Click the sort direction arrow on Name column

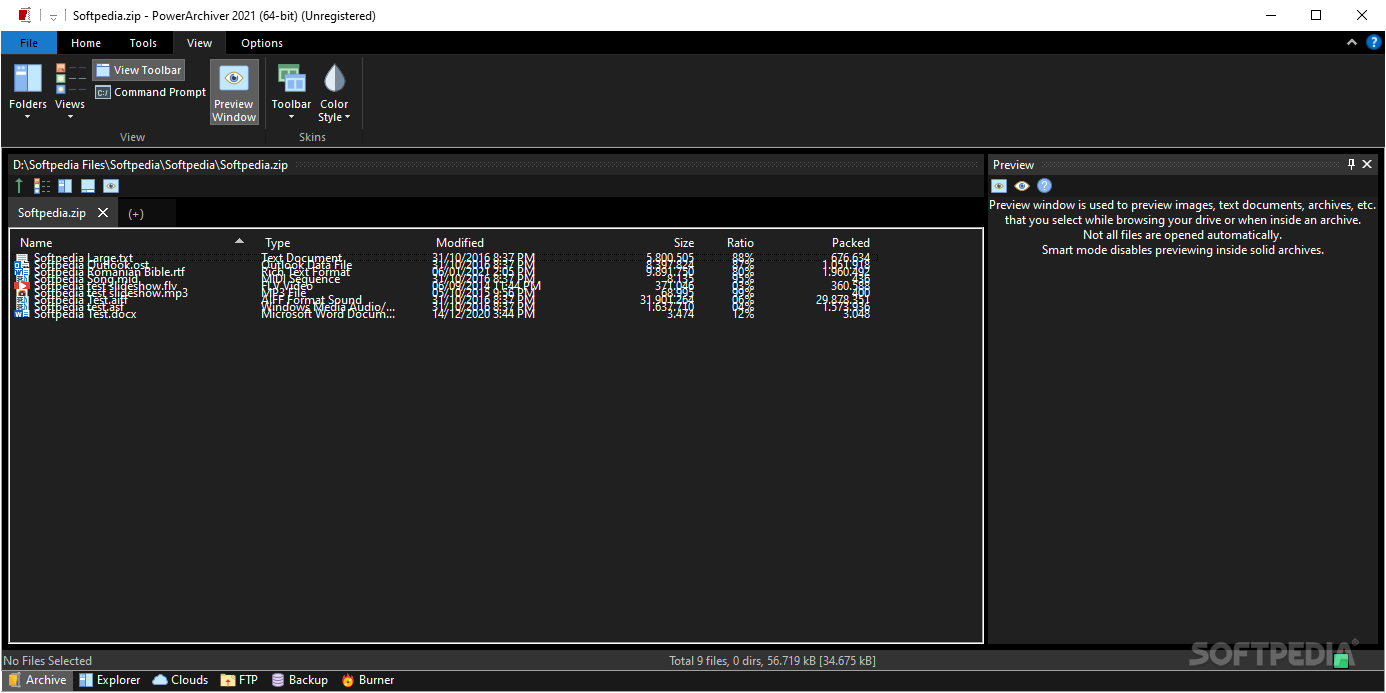[x=239, y=242]
